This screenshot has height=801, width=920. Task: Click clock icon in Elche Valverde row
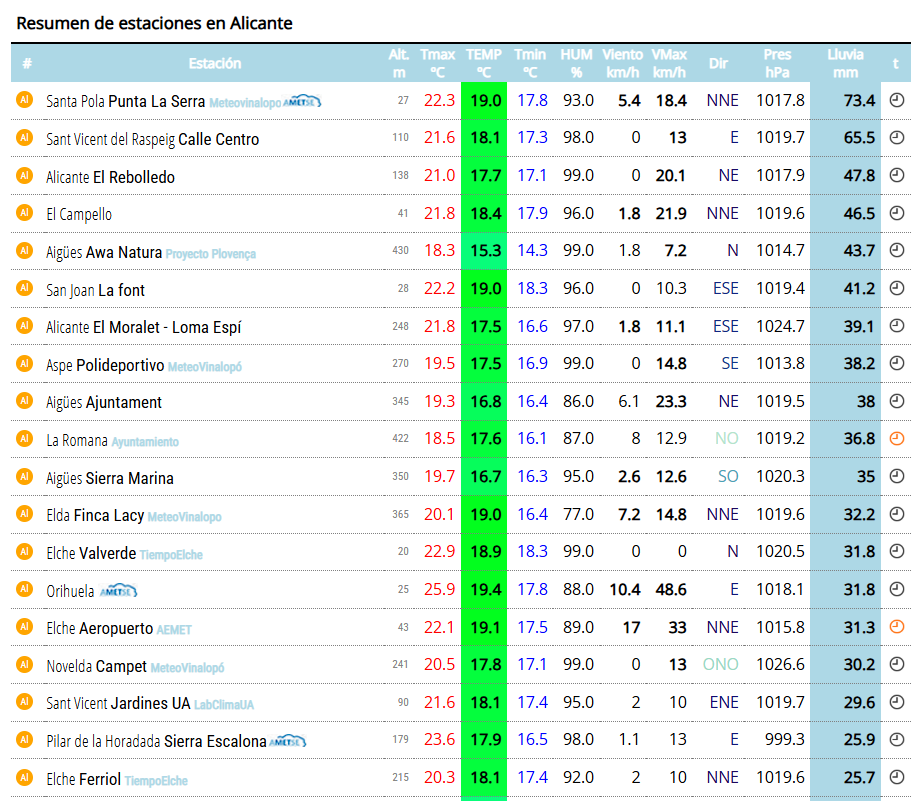[897, 551]
